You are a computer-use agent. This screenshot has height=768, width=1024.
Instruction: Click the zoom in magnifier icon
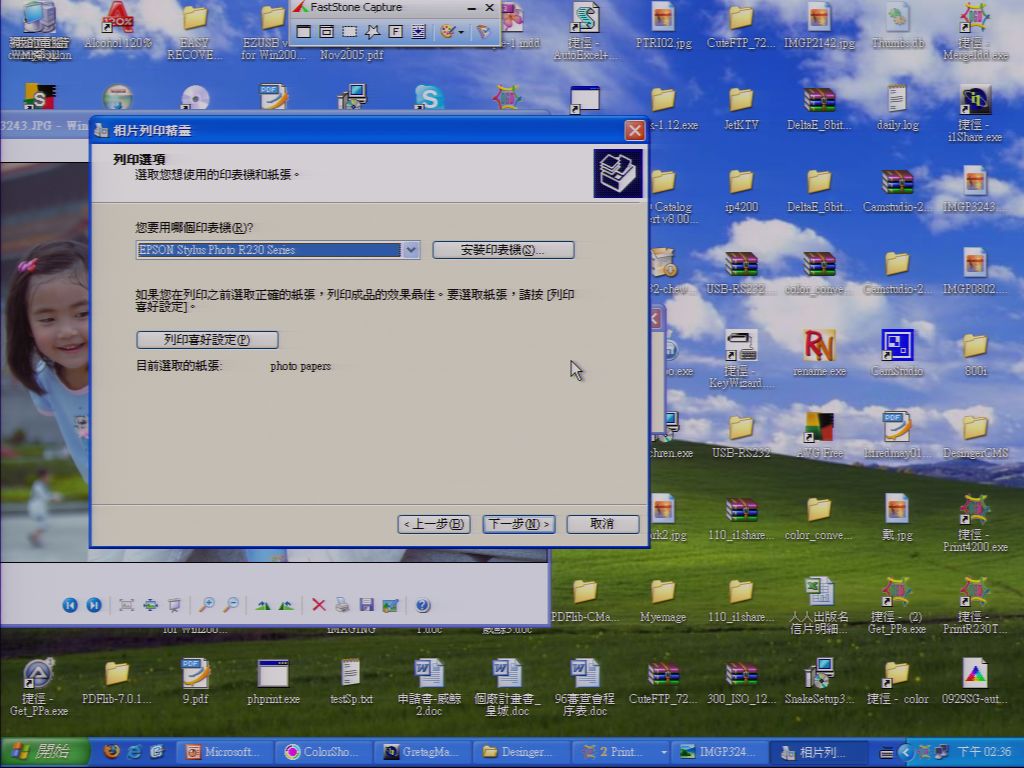[207, 605]
